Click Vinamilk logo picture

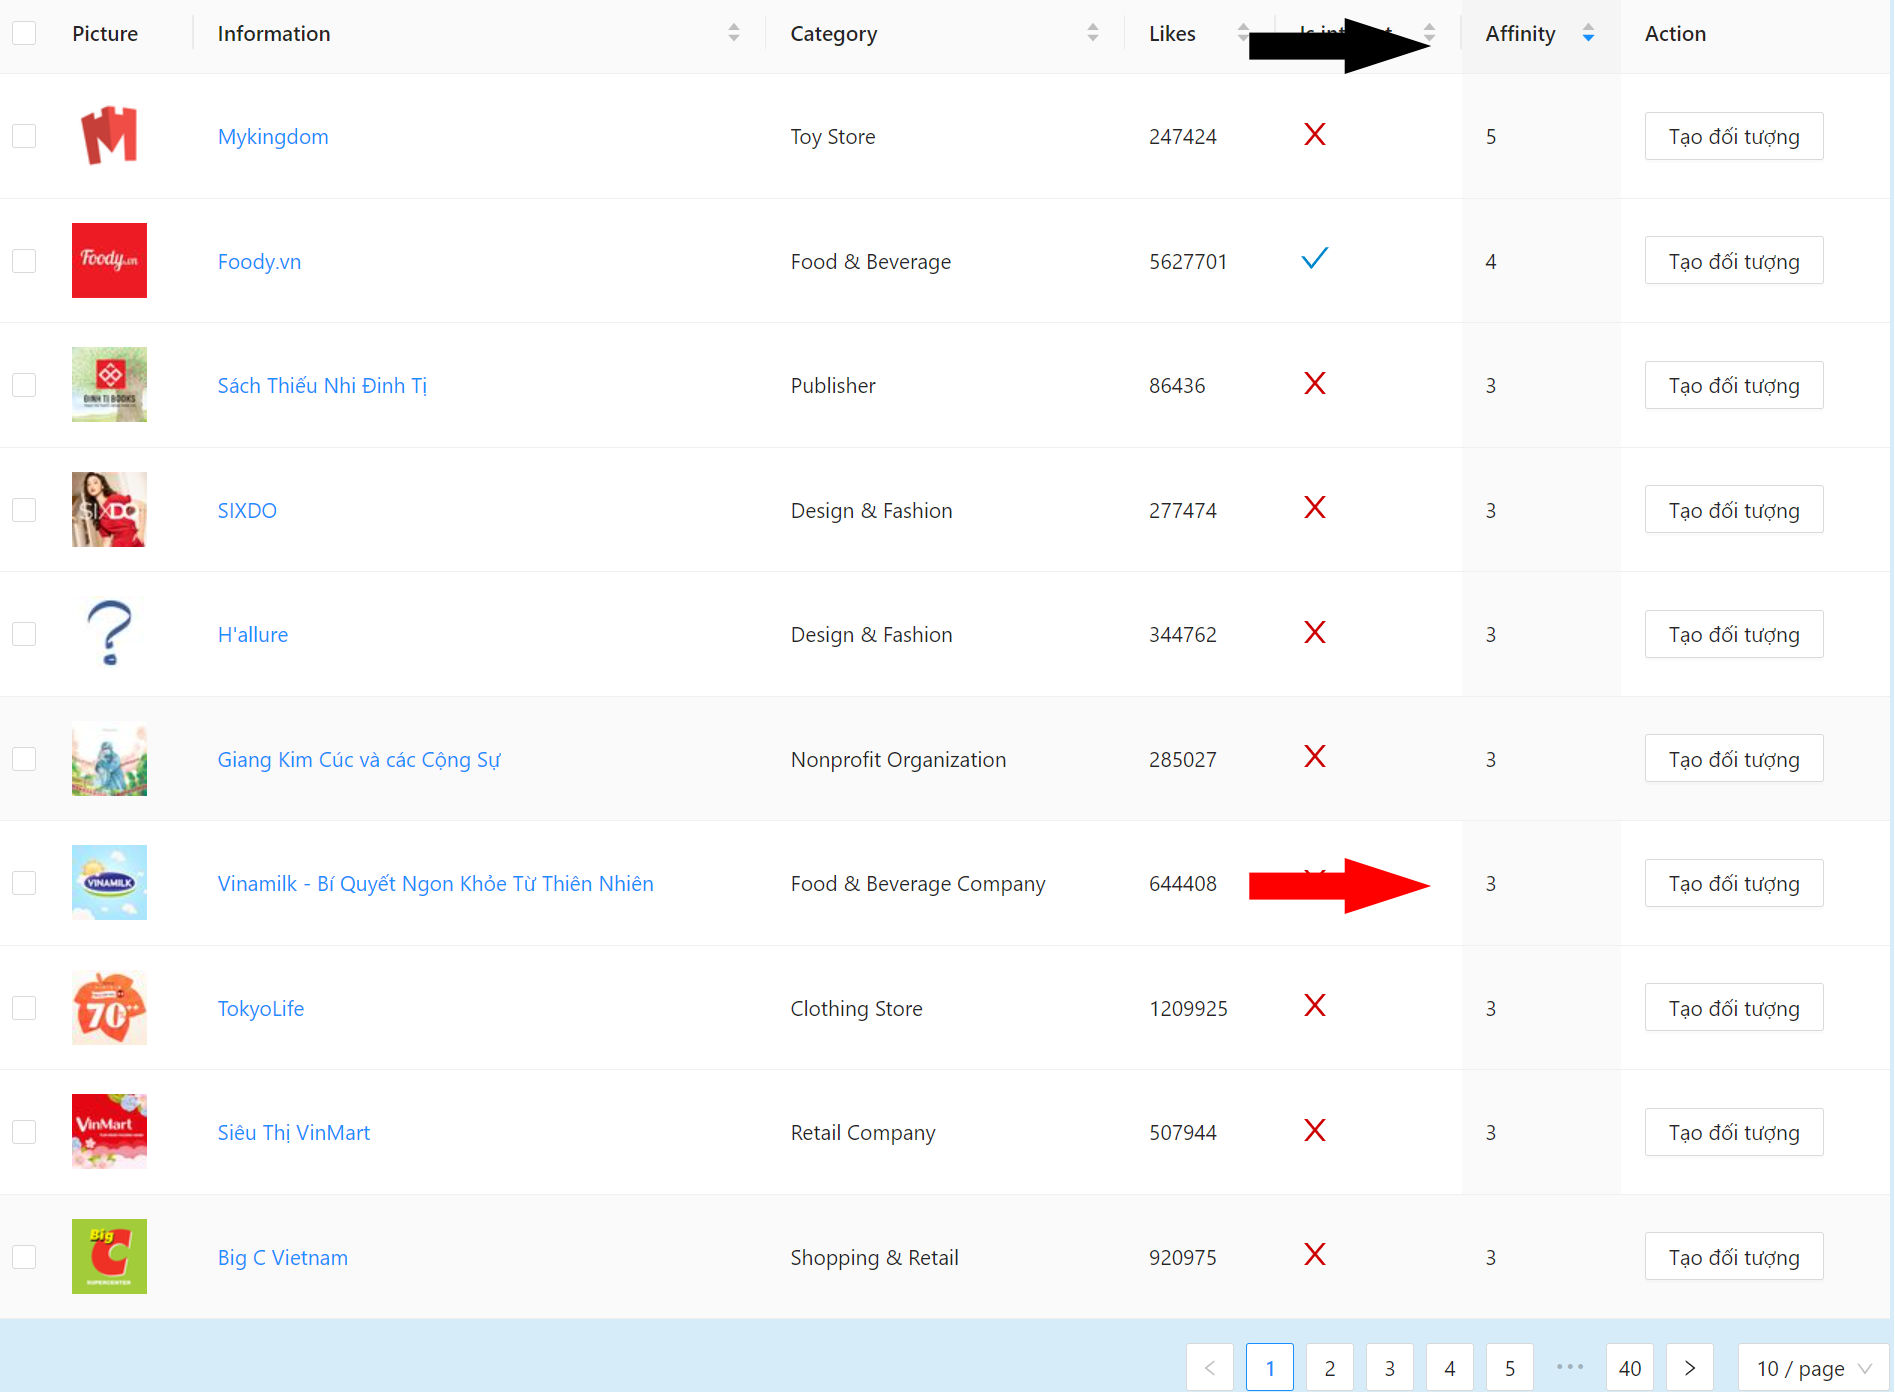pos(109,883)
